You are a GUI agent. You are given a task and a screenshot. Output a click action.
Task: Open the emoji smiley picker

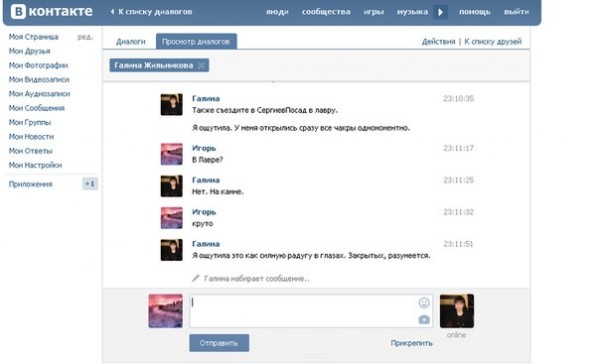[x=424, y=303]
